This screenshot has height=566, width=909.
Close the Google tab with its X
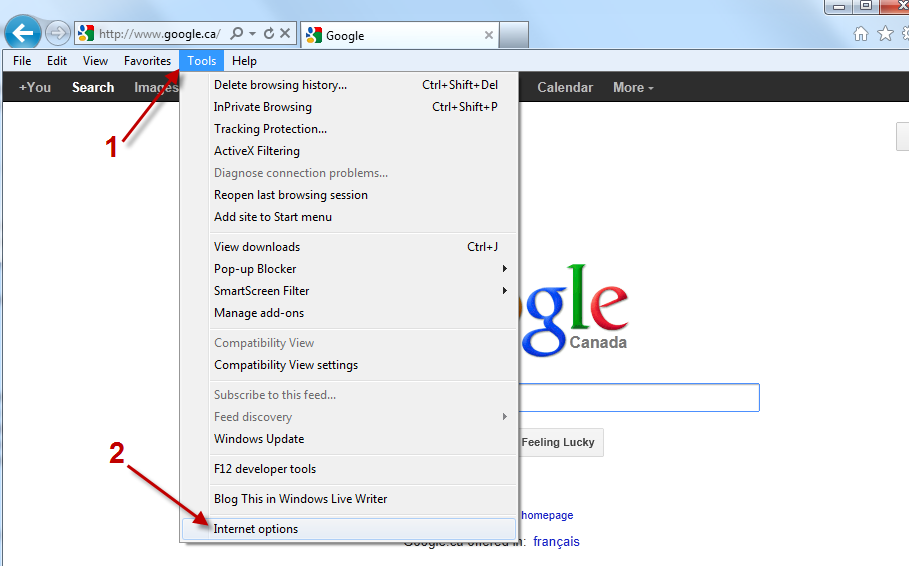[x=489, y=35]
